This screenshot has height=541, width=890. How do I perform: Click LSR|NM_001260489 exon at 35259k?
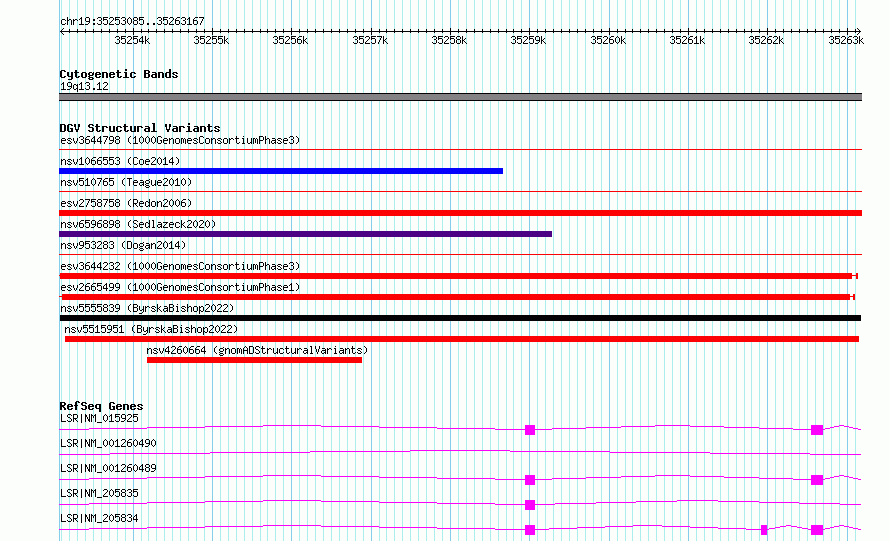coord(530,480)
